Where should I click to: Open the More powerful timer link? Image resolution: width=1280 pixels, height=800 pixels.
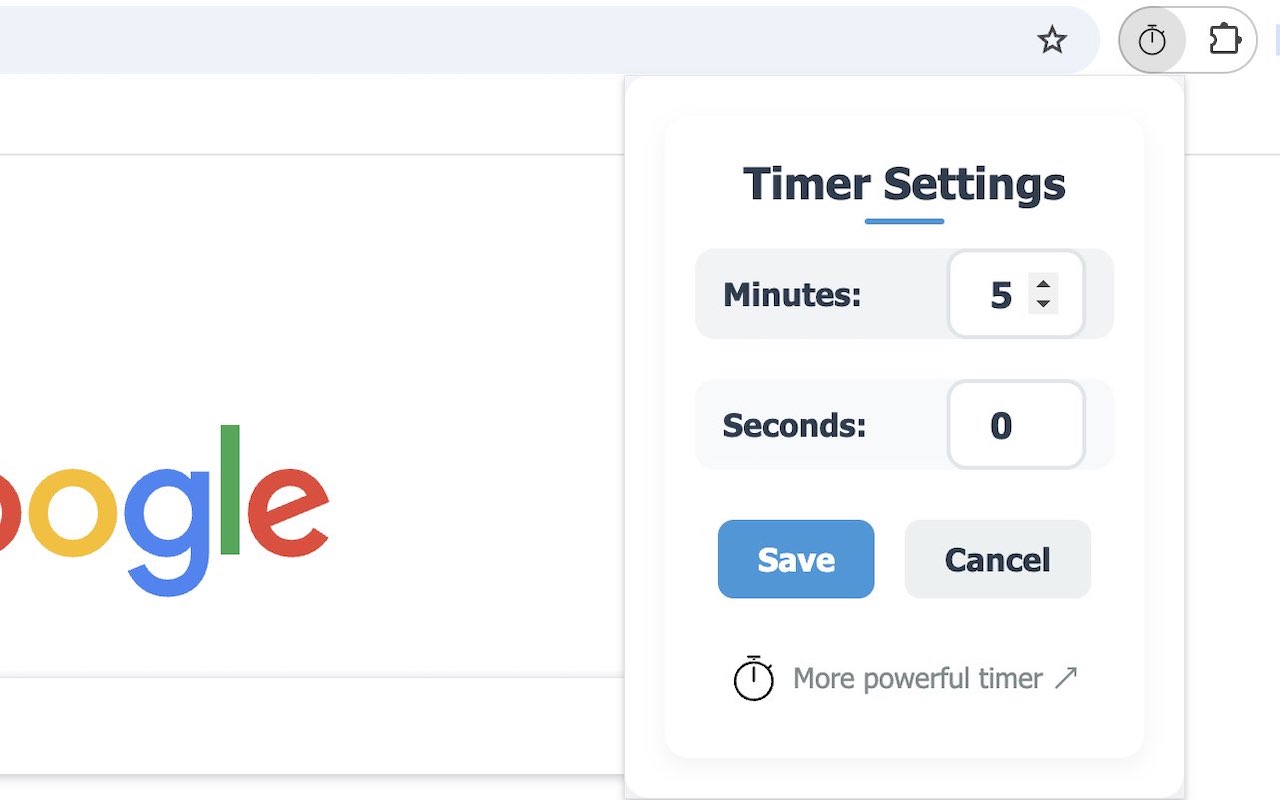[917, 679]
